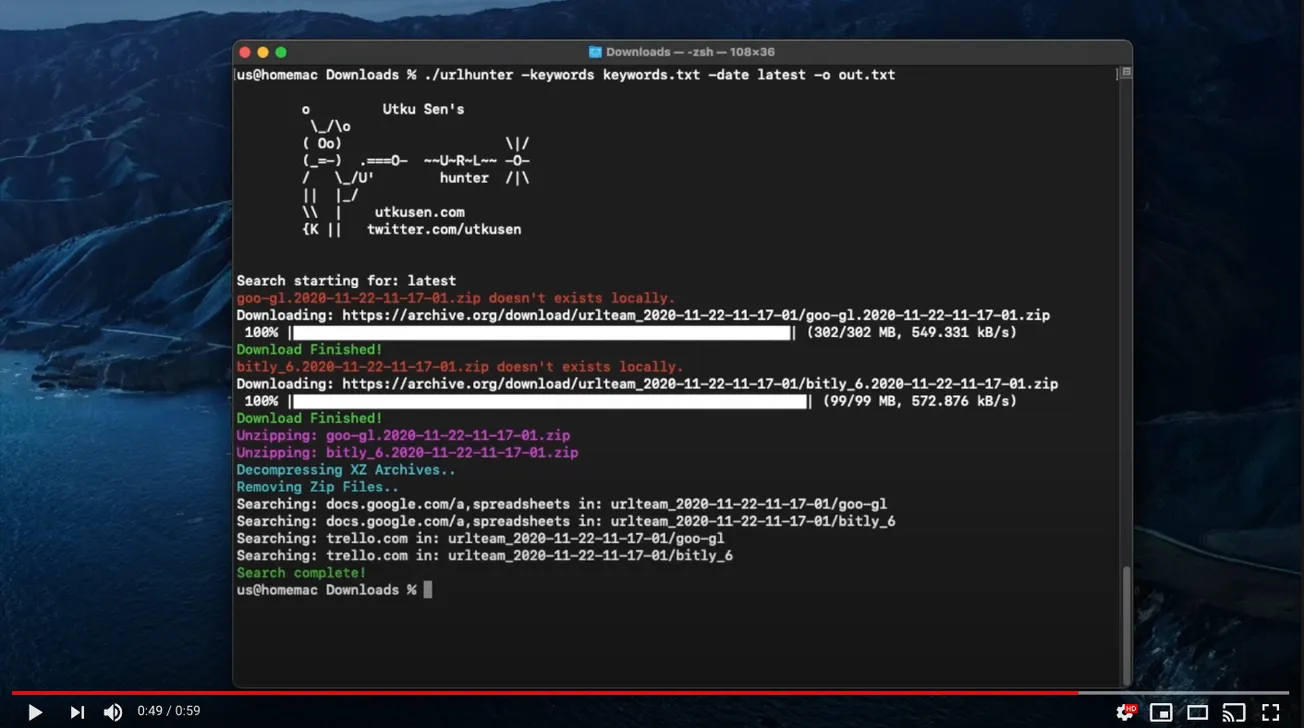Click the time display showing 0:49 / 0:59

pos(169,710)
